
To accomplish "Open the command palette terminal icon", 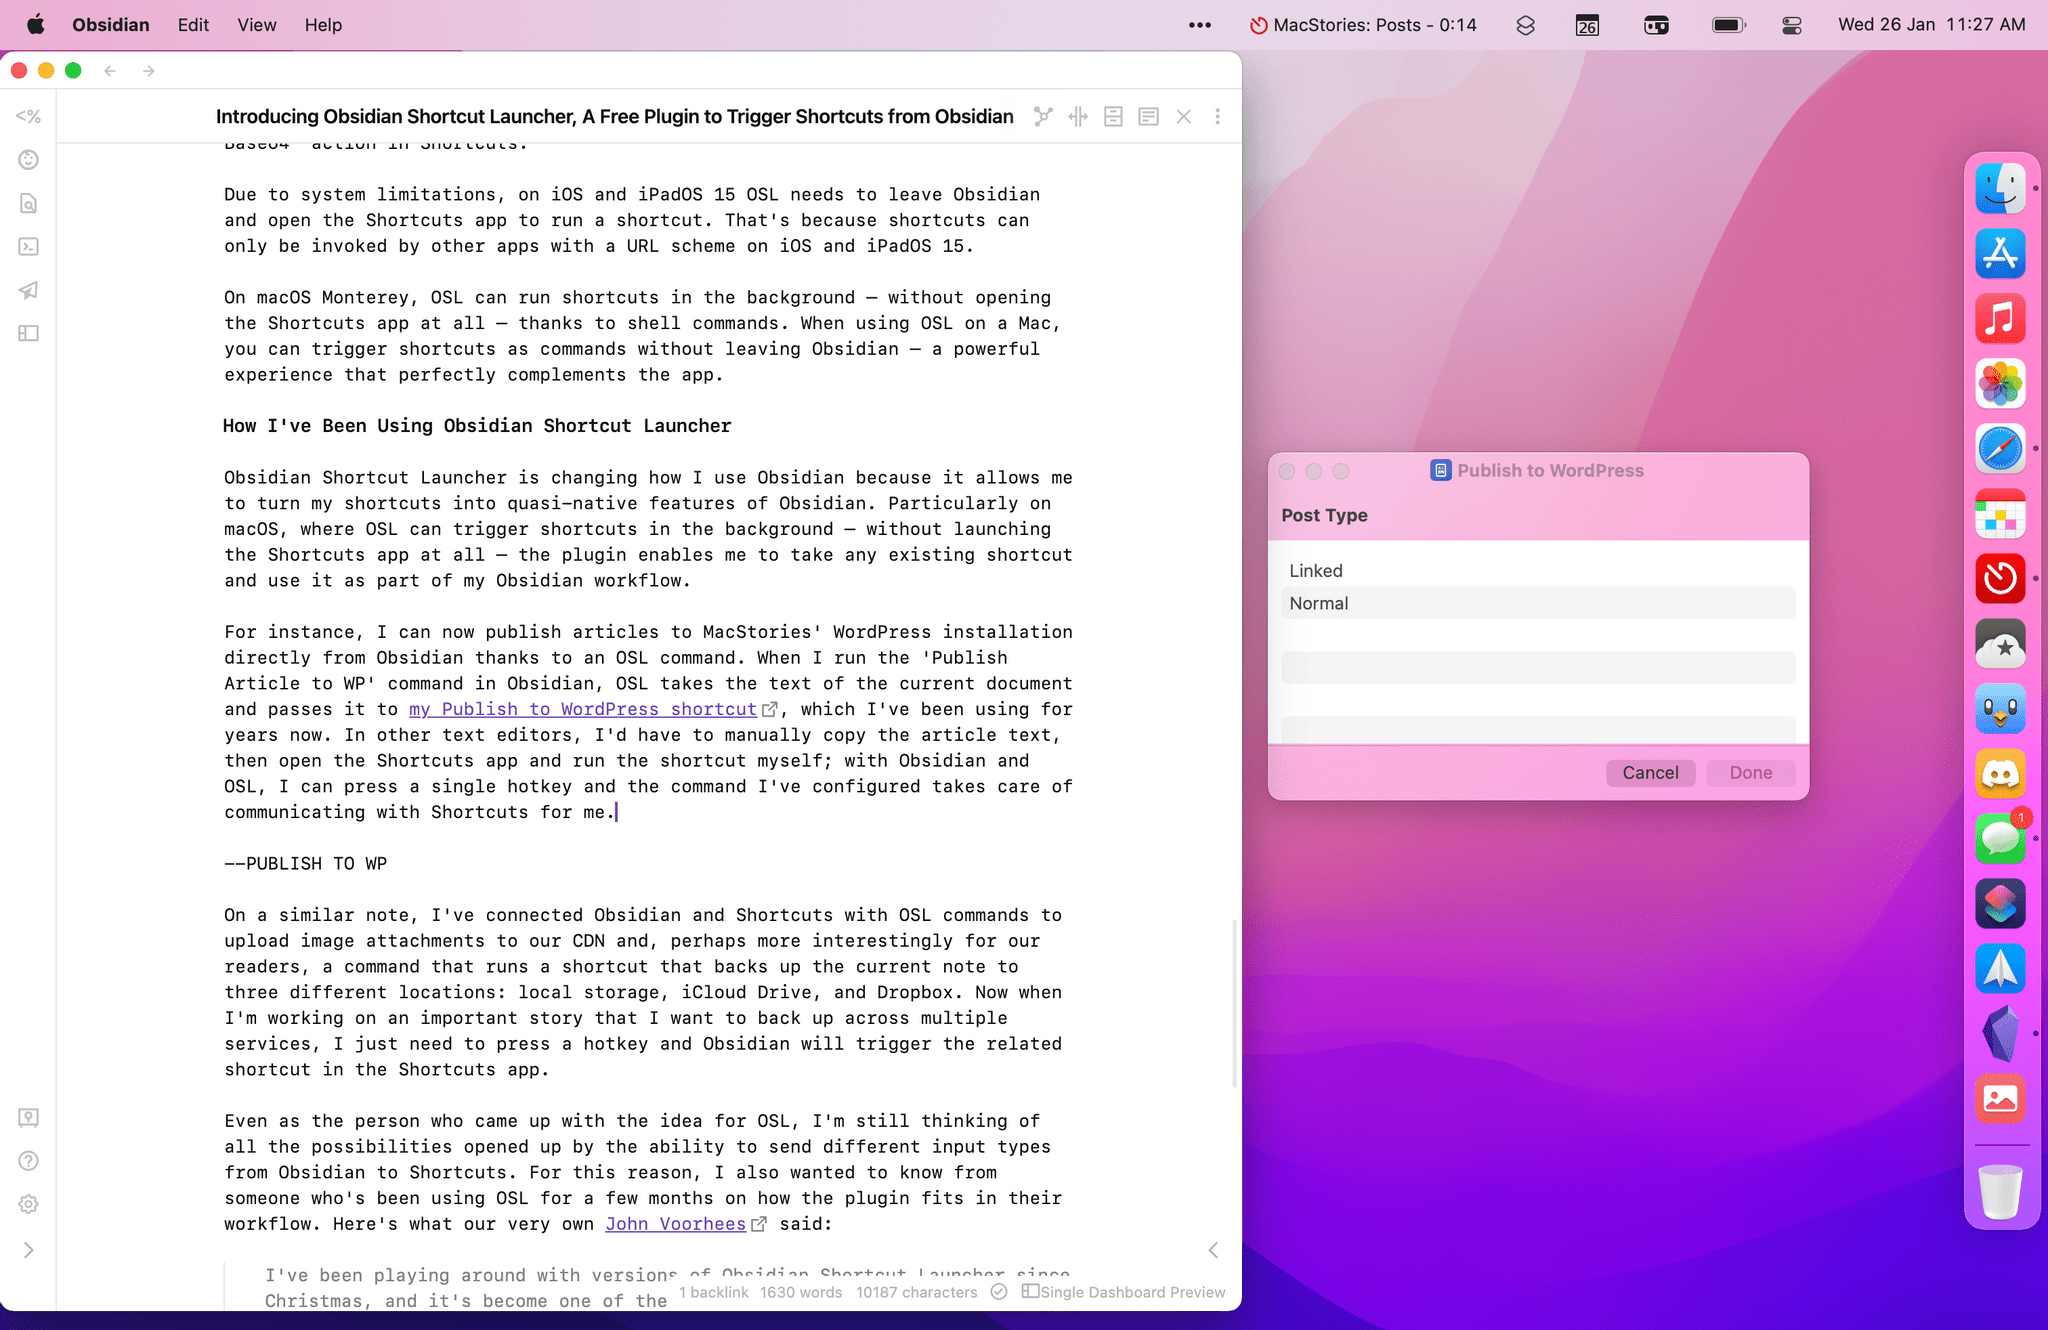I will [28, 246].
